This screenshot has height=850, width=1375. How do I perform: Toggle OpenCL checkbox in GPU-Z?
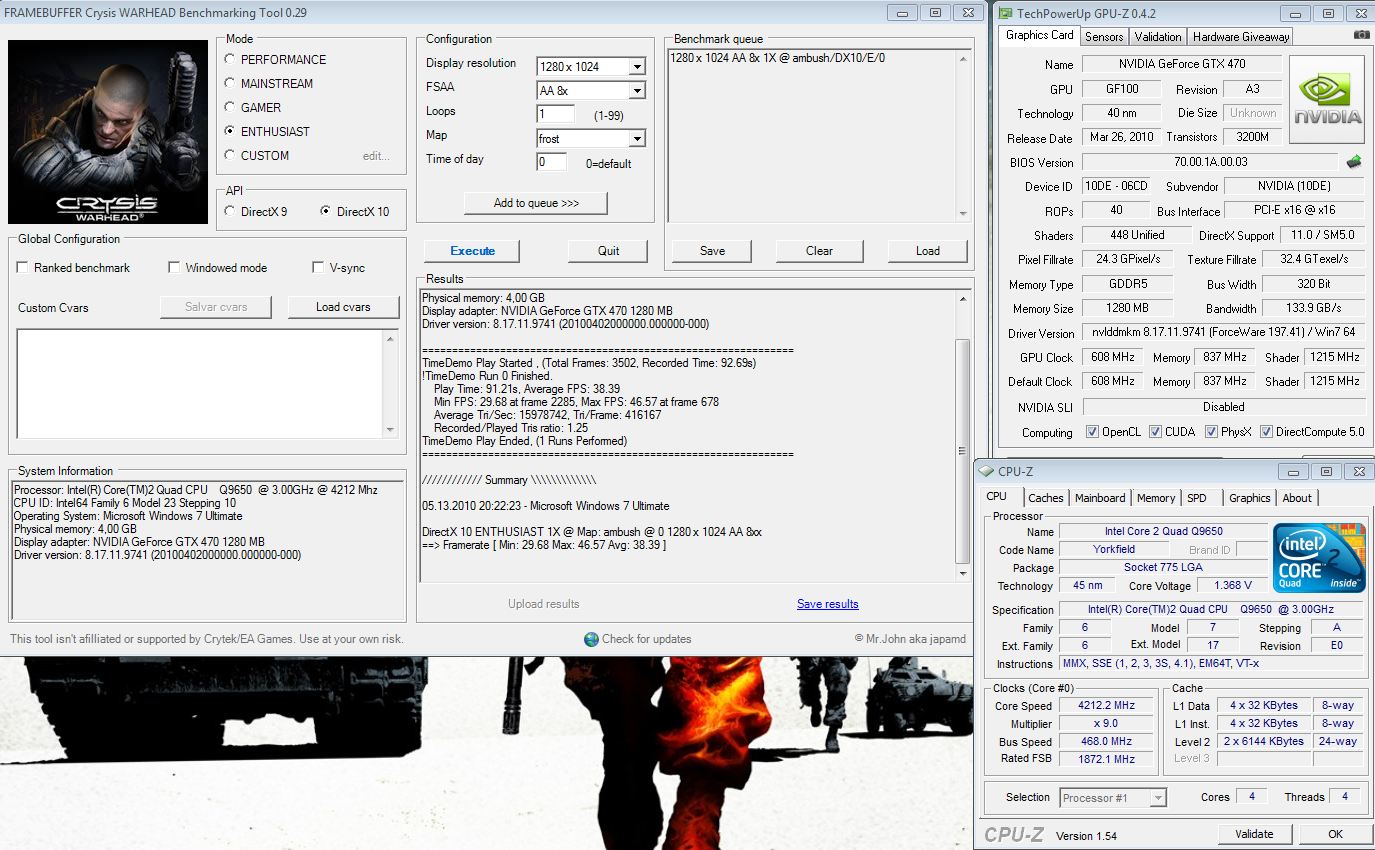[x=1092, y=432]
